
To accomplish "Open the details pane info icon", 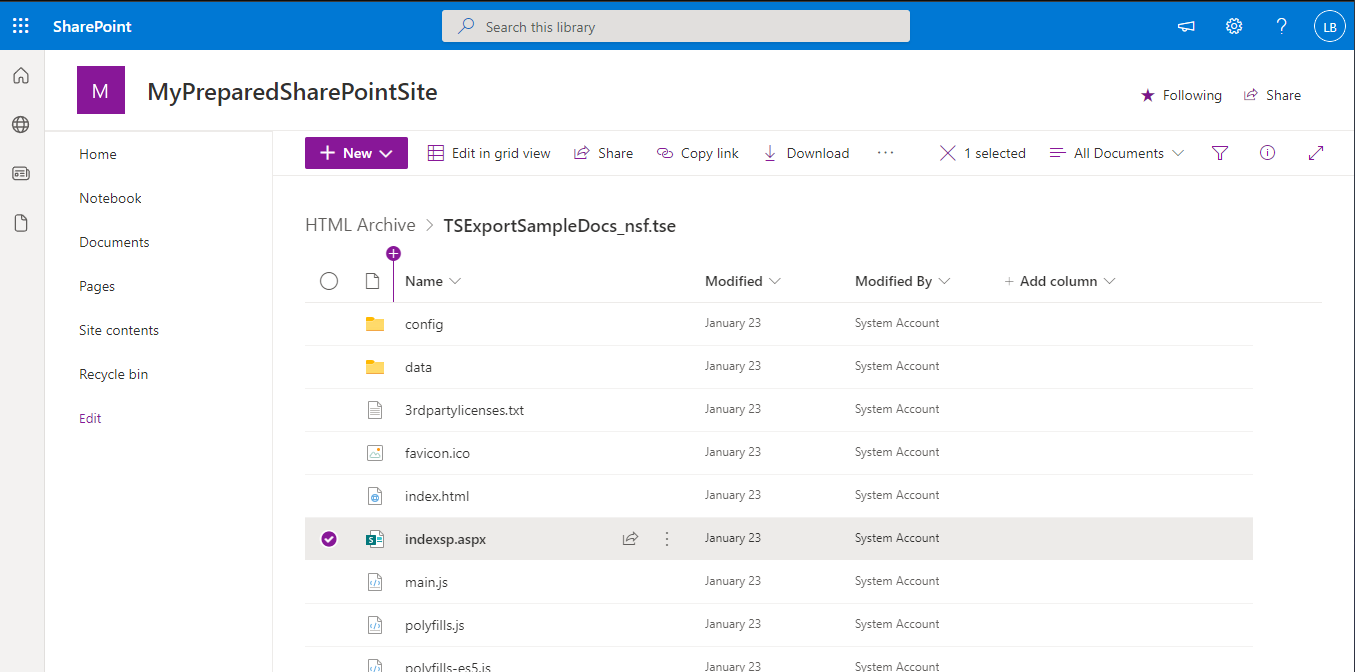I will click(x=1267, y=152).
